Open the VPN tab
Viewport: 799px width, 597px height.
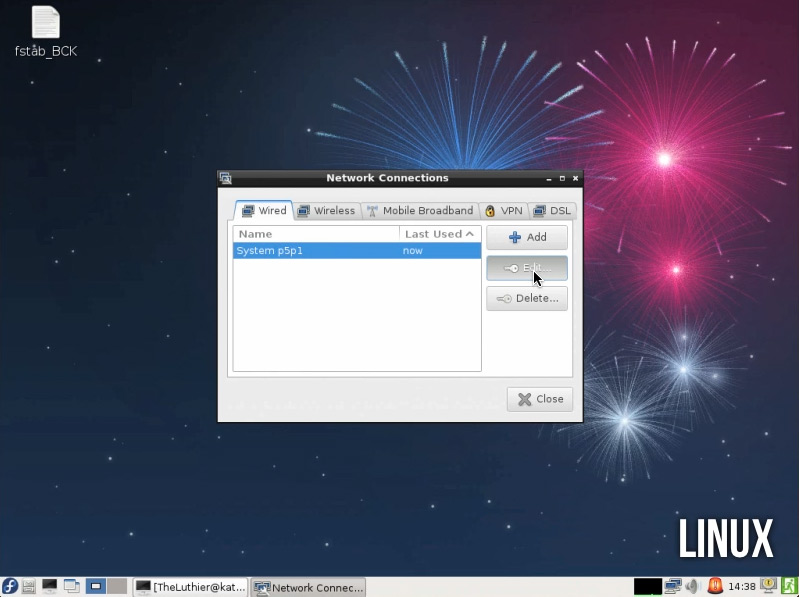click(x=504, y=211)
